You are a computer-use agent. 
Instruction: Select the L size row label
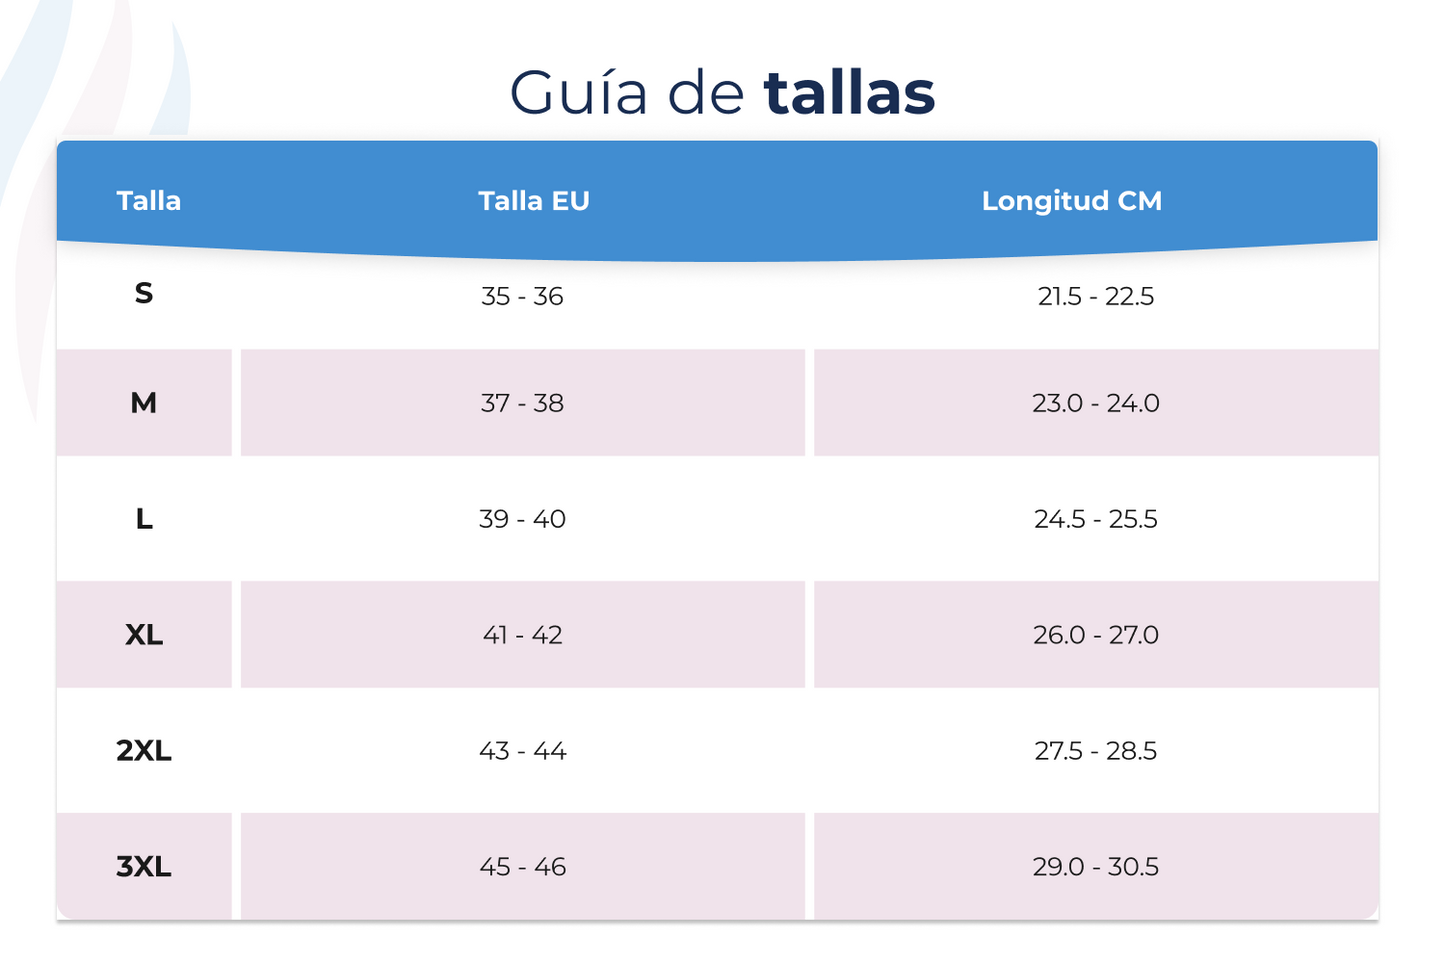pyautogui.click(x=144, y=519)
